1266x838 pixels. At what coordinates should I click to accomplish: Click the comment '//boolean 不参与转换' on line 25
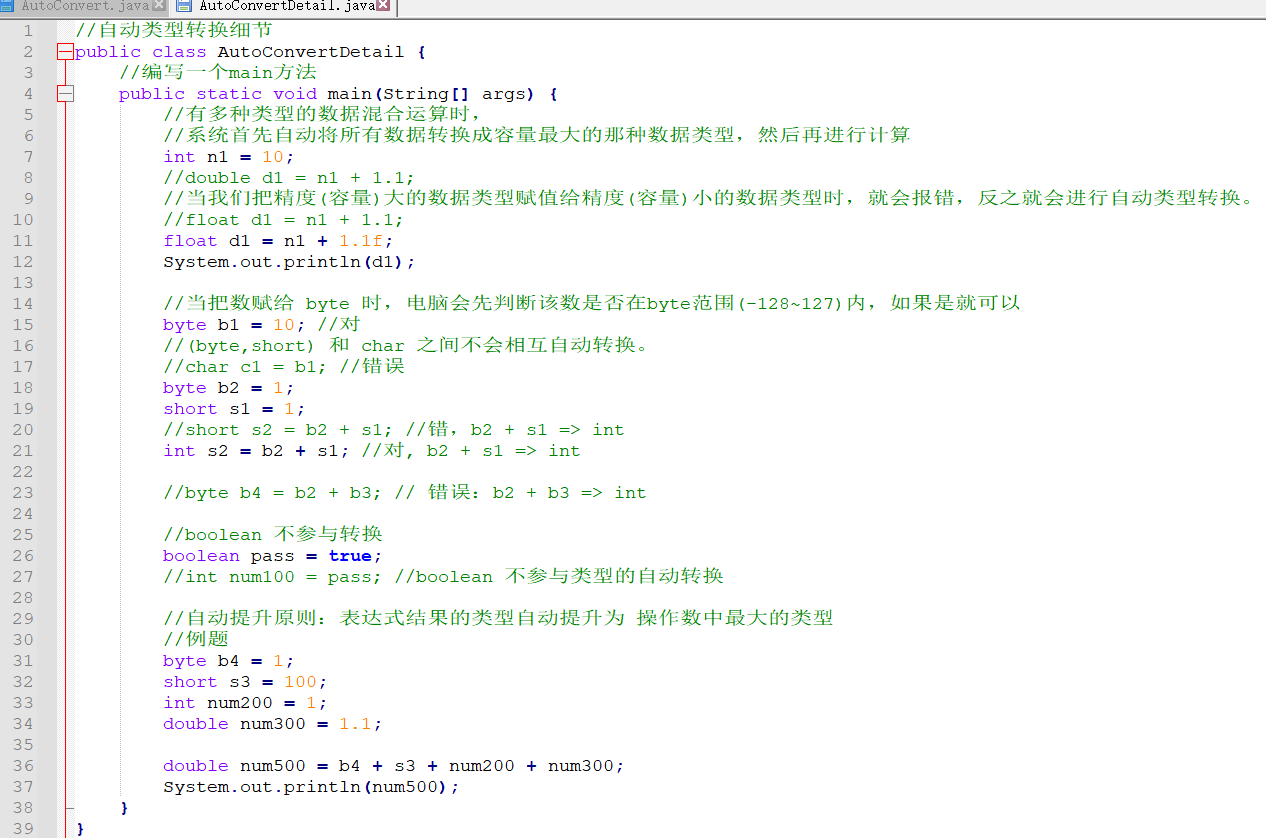click(273, 534)
